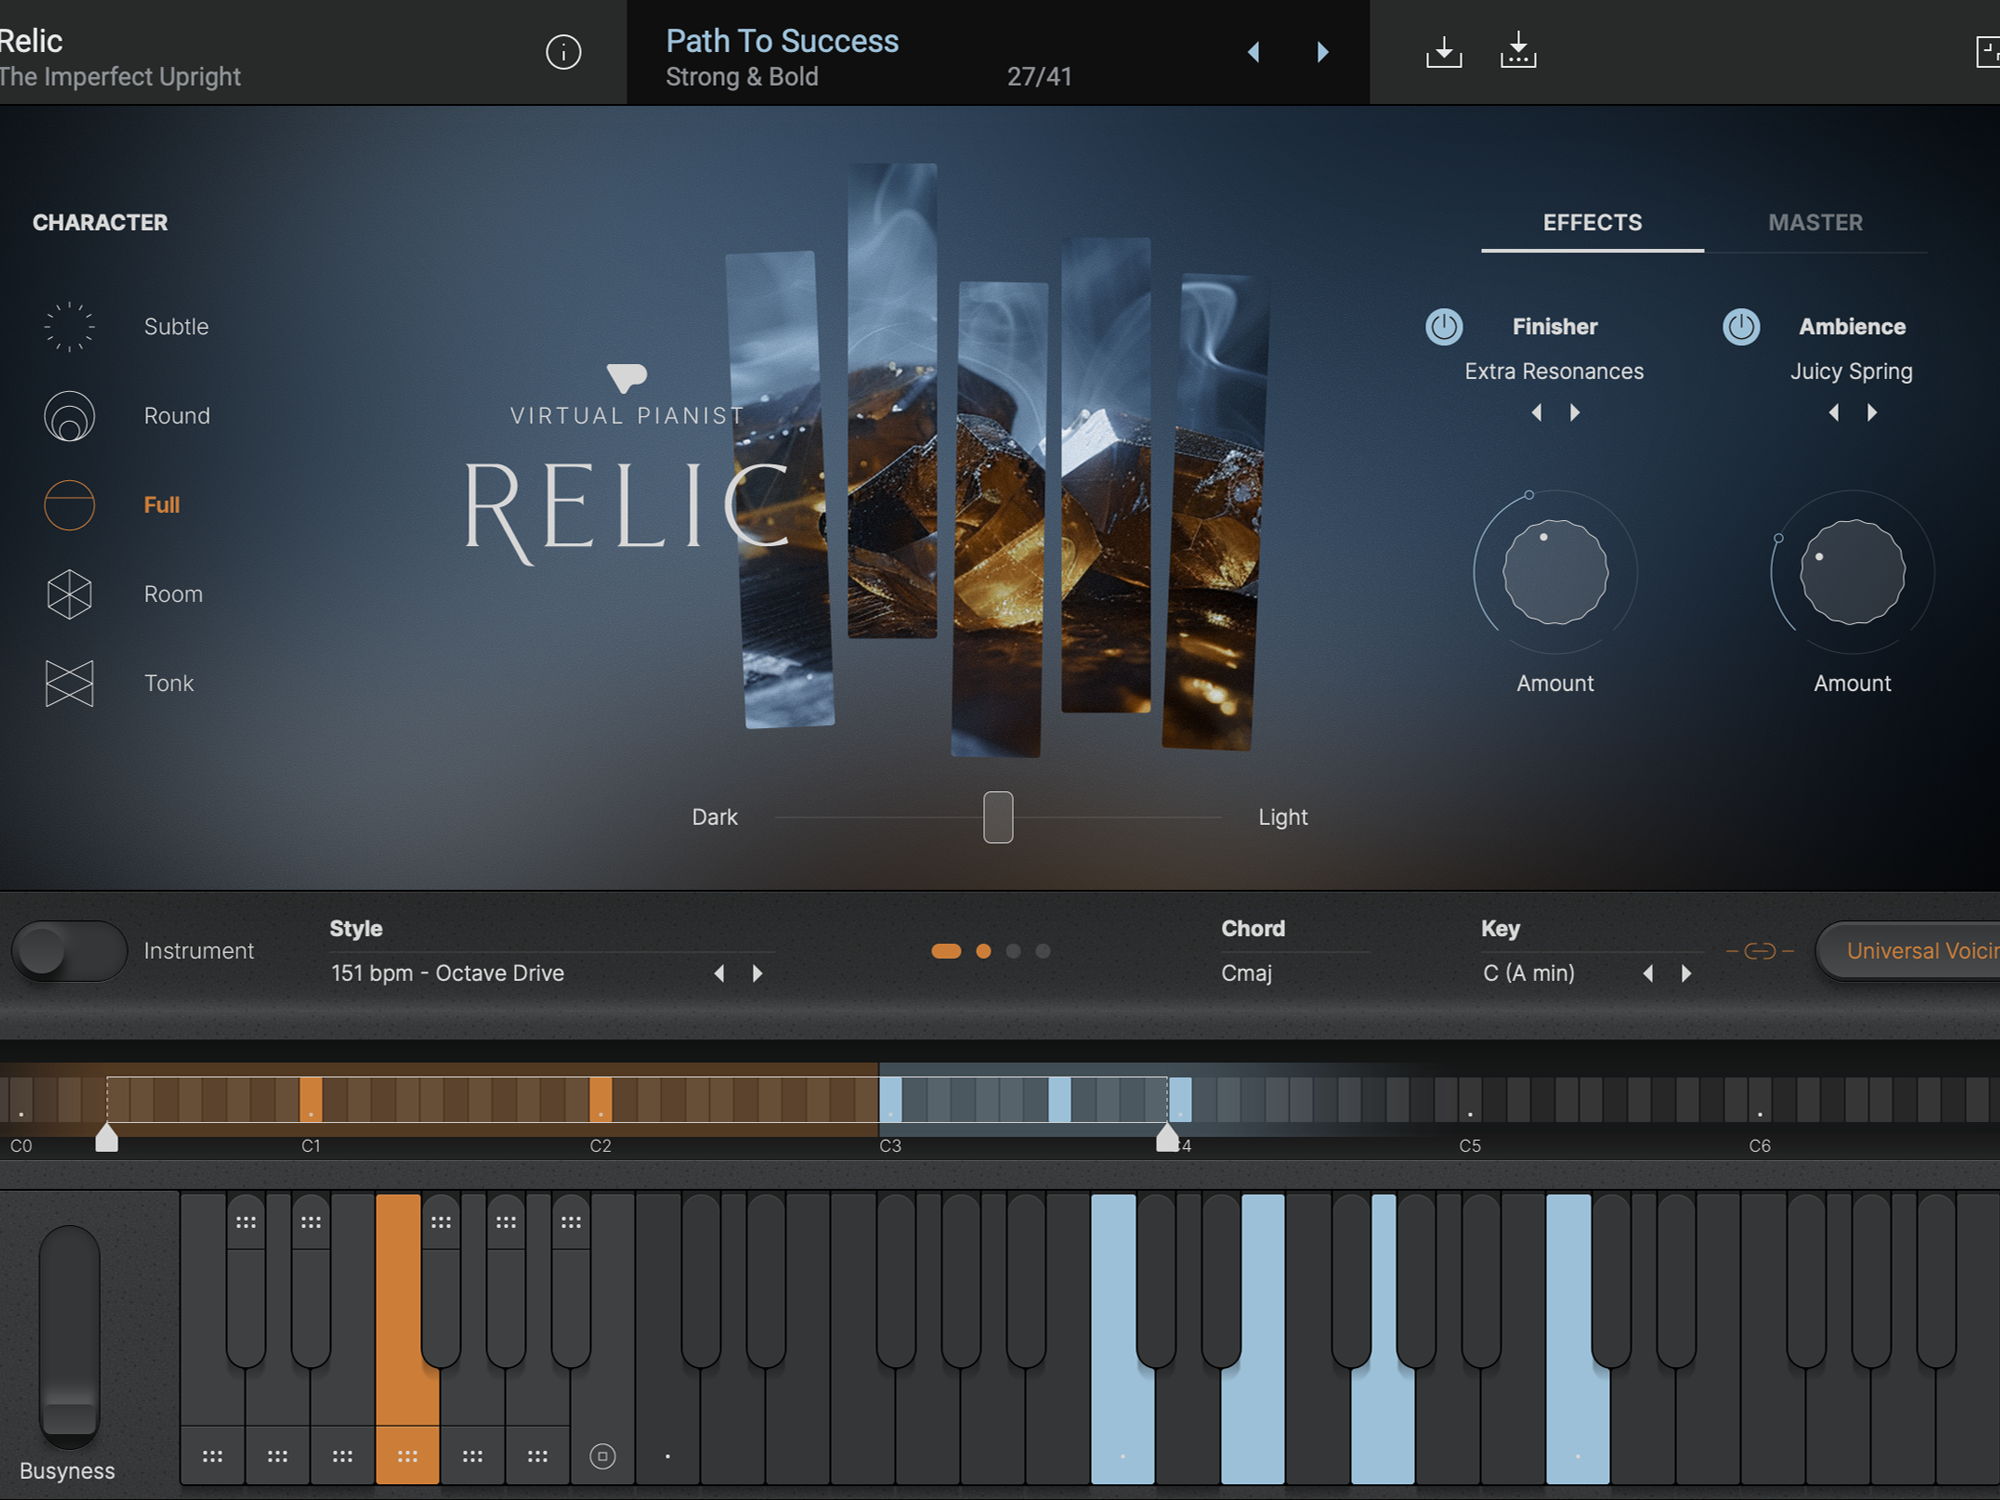Screen dimensions: 2000x1500
Task: Click the Dark-Light slider handle
Action: (x=998, y=817)
